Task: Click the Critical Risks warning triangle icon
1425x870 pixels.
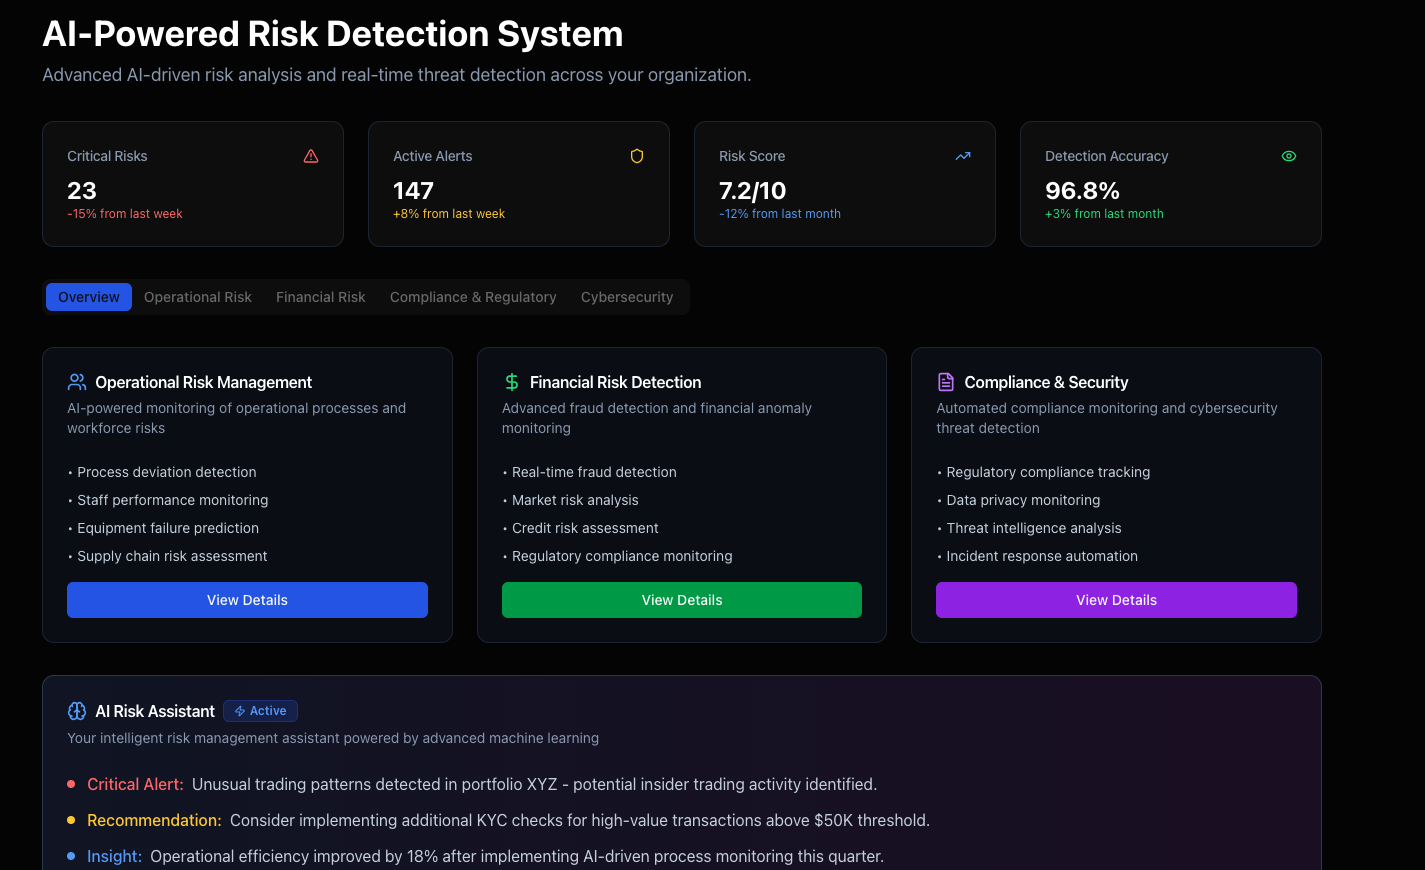Action: click(x=310, y=156)
